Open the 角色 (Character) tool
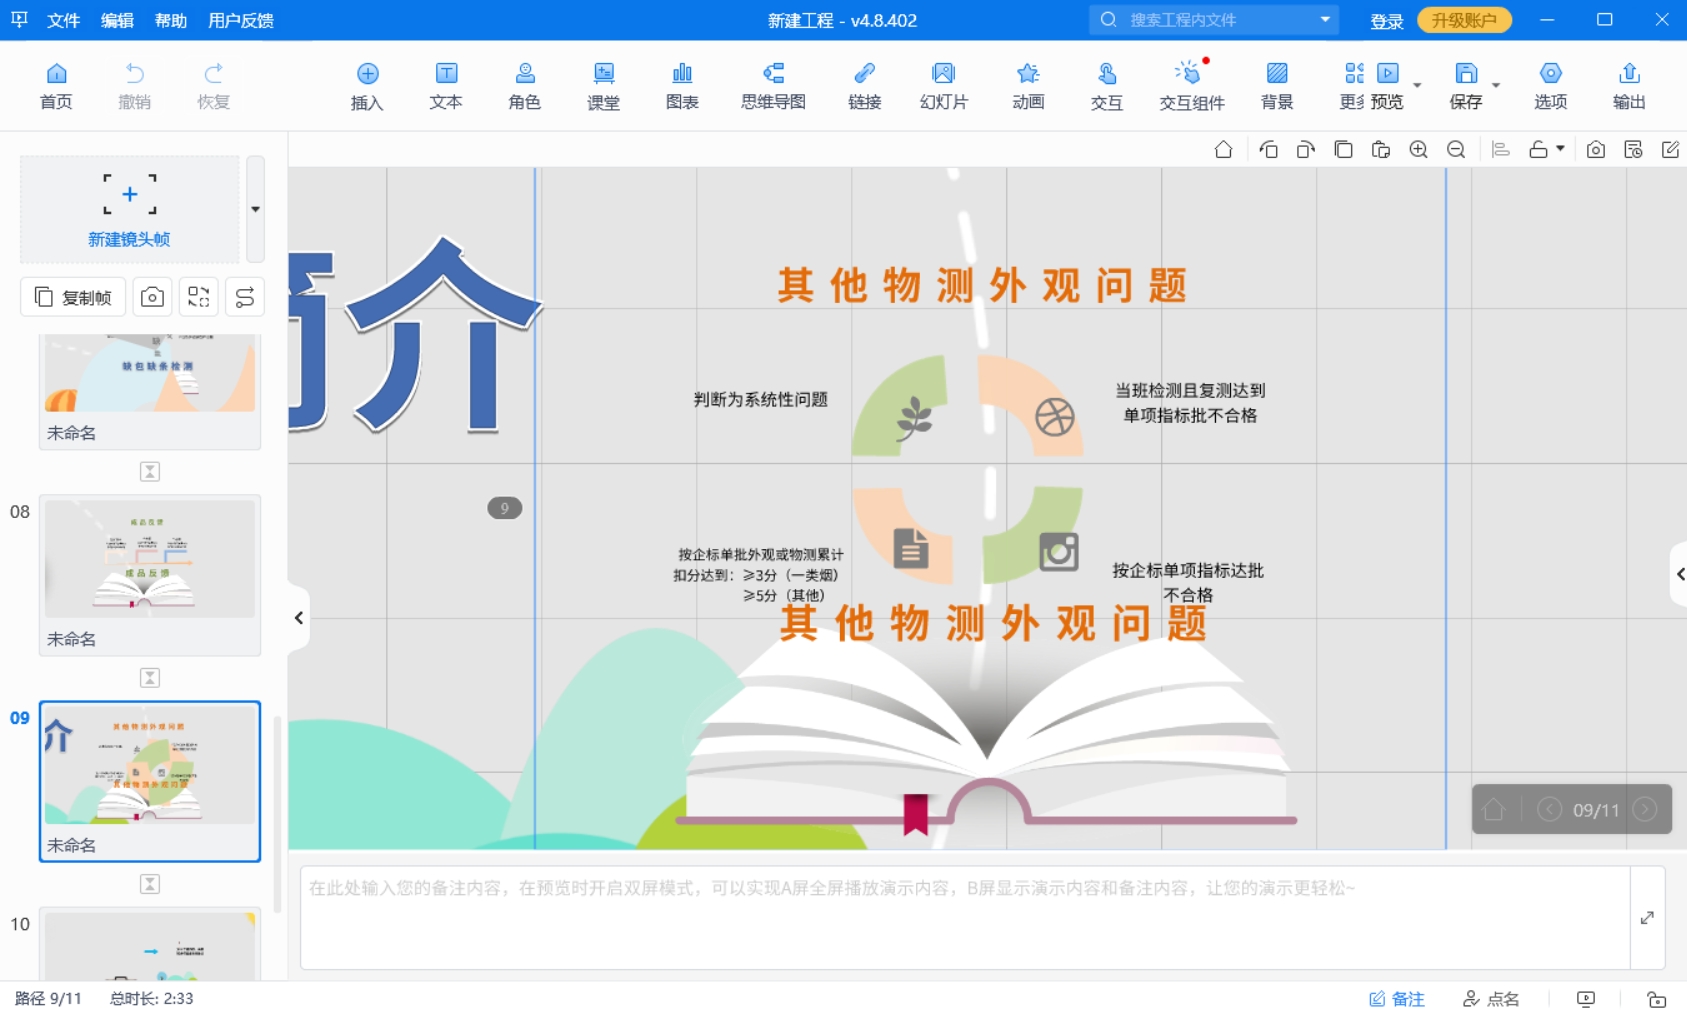 (524, 85)
